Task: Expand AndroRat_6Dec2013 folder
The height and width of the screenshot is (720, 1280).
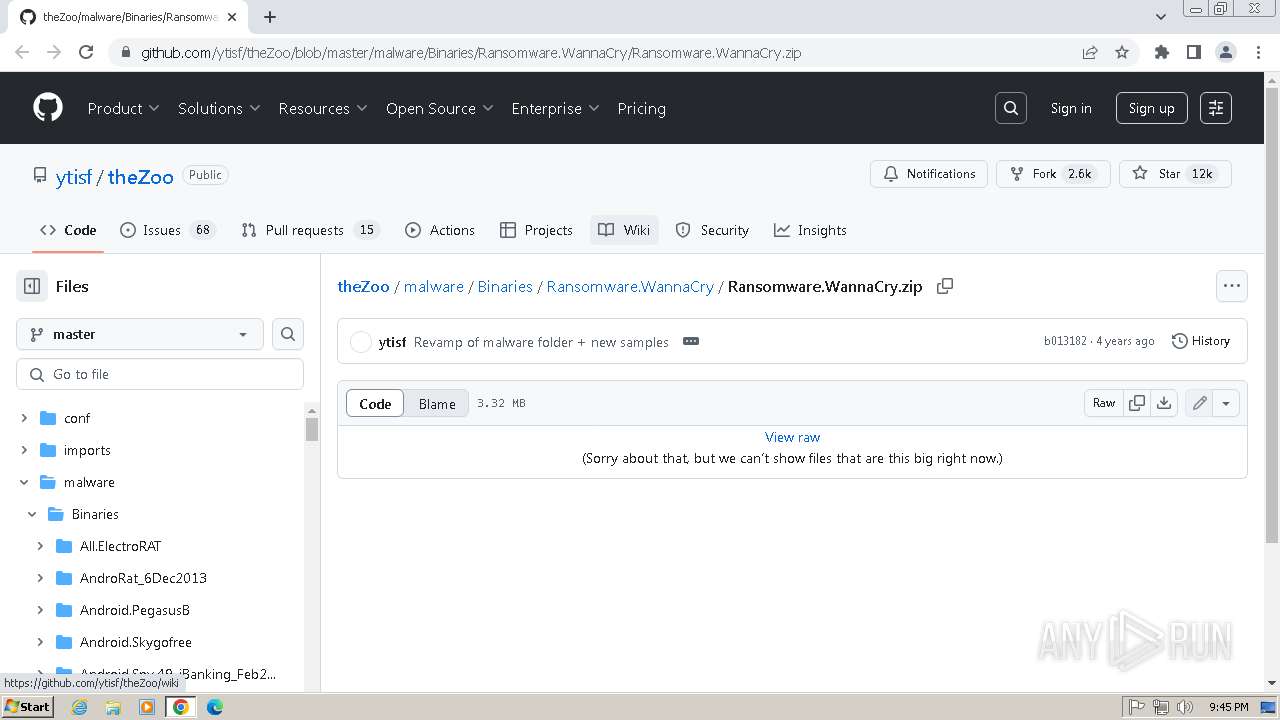Action: (x=40, y=578)
